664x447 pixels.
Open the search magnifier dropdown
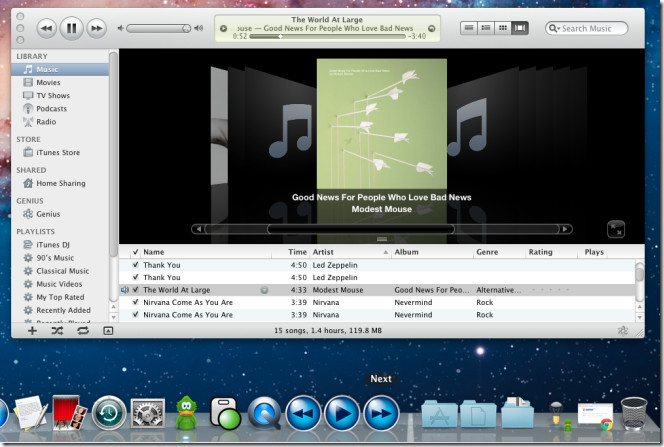point(554,28)
